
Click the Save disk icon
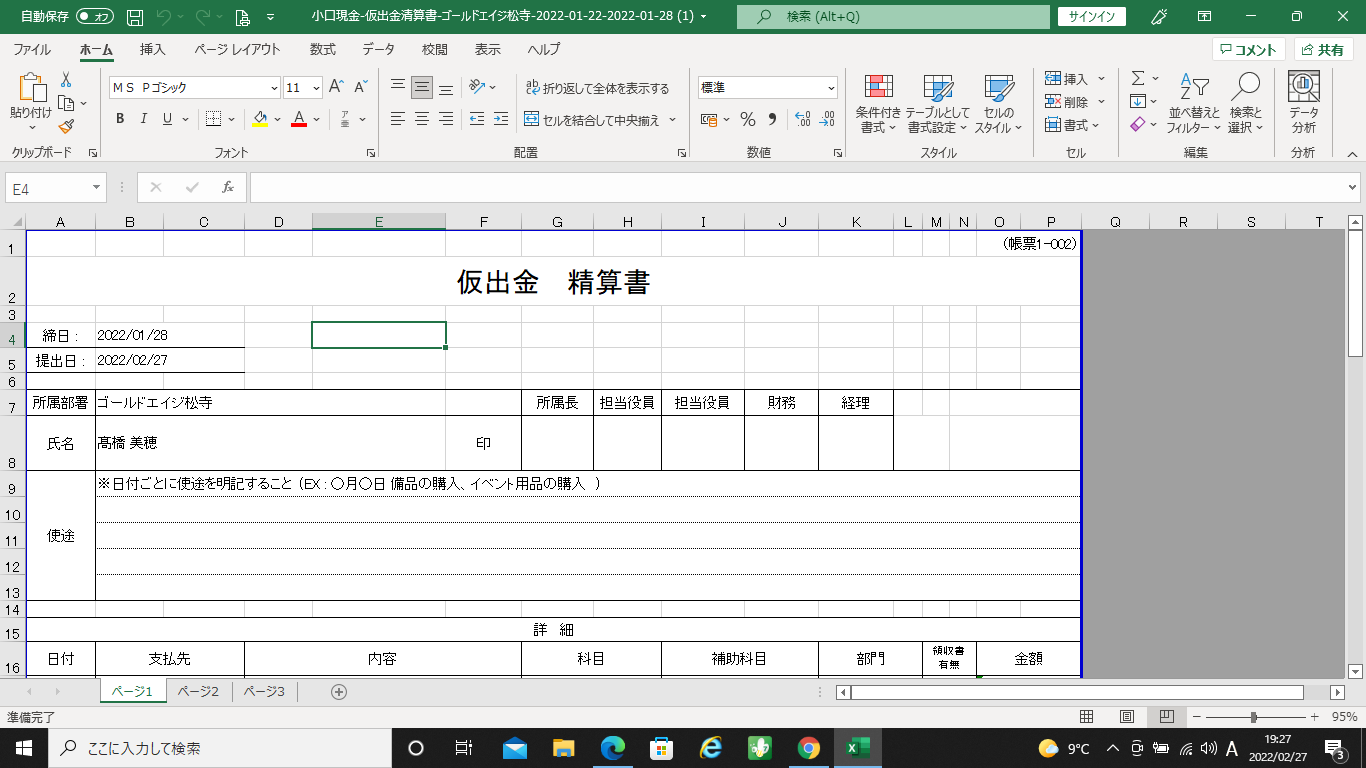tap(135, 17)
